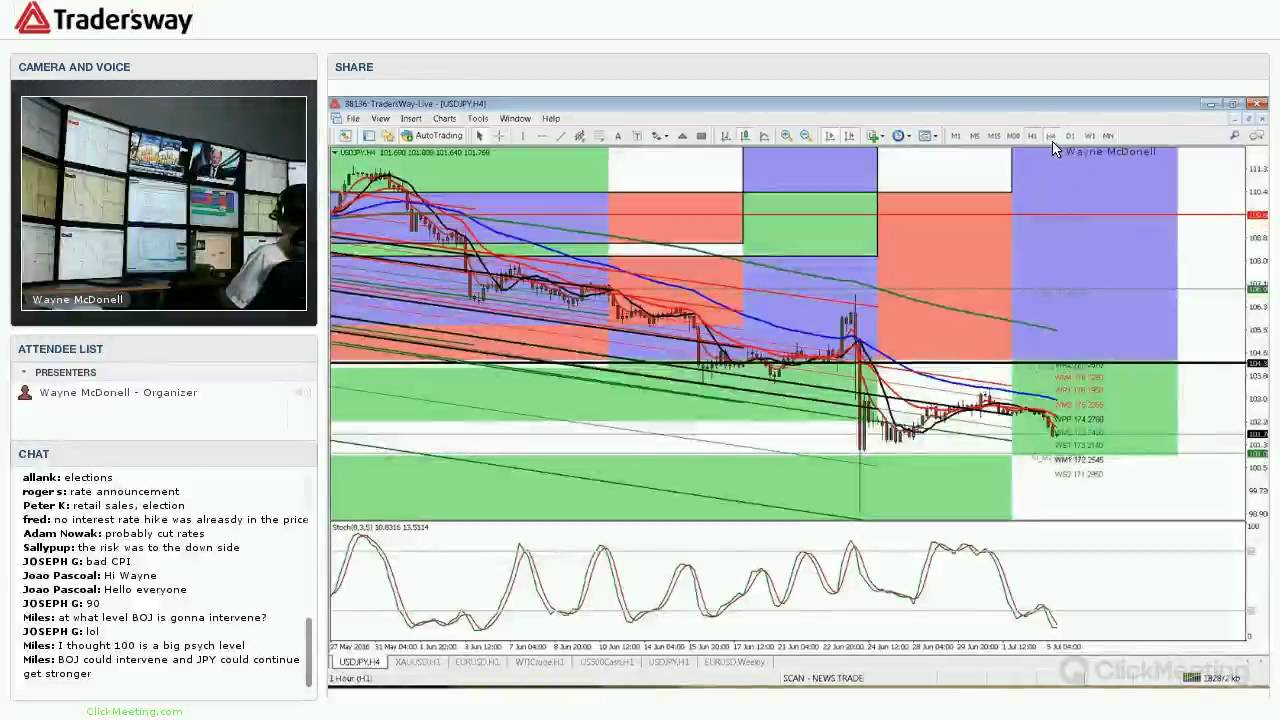Click the zoom in magnifier icon
The height and width of the screenshot is (720, 1280).
tap(787, 136)
